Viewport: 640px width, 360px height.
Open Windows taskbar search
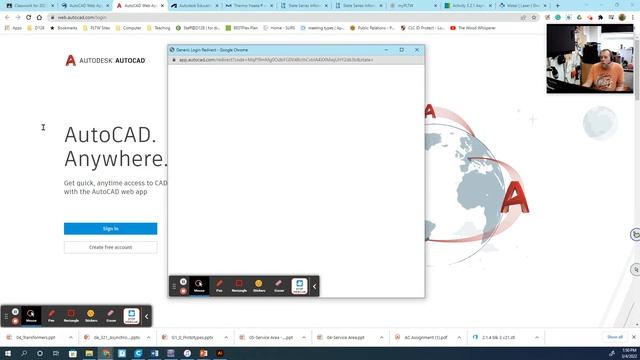coord(24,353)
